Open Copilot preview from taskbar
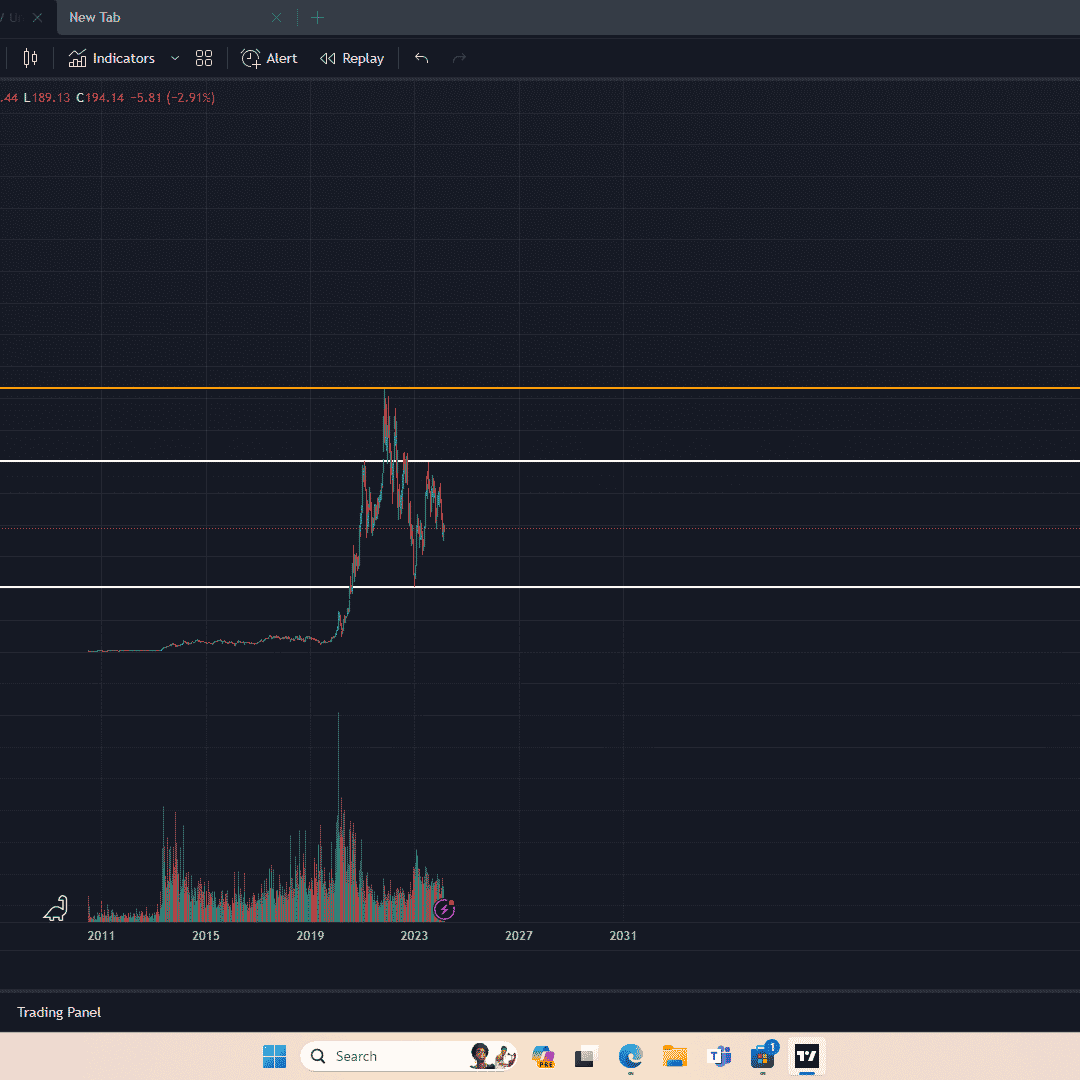The height and width of the screenshot is (1080, 1080). 543,1056
